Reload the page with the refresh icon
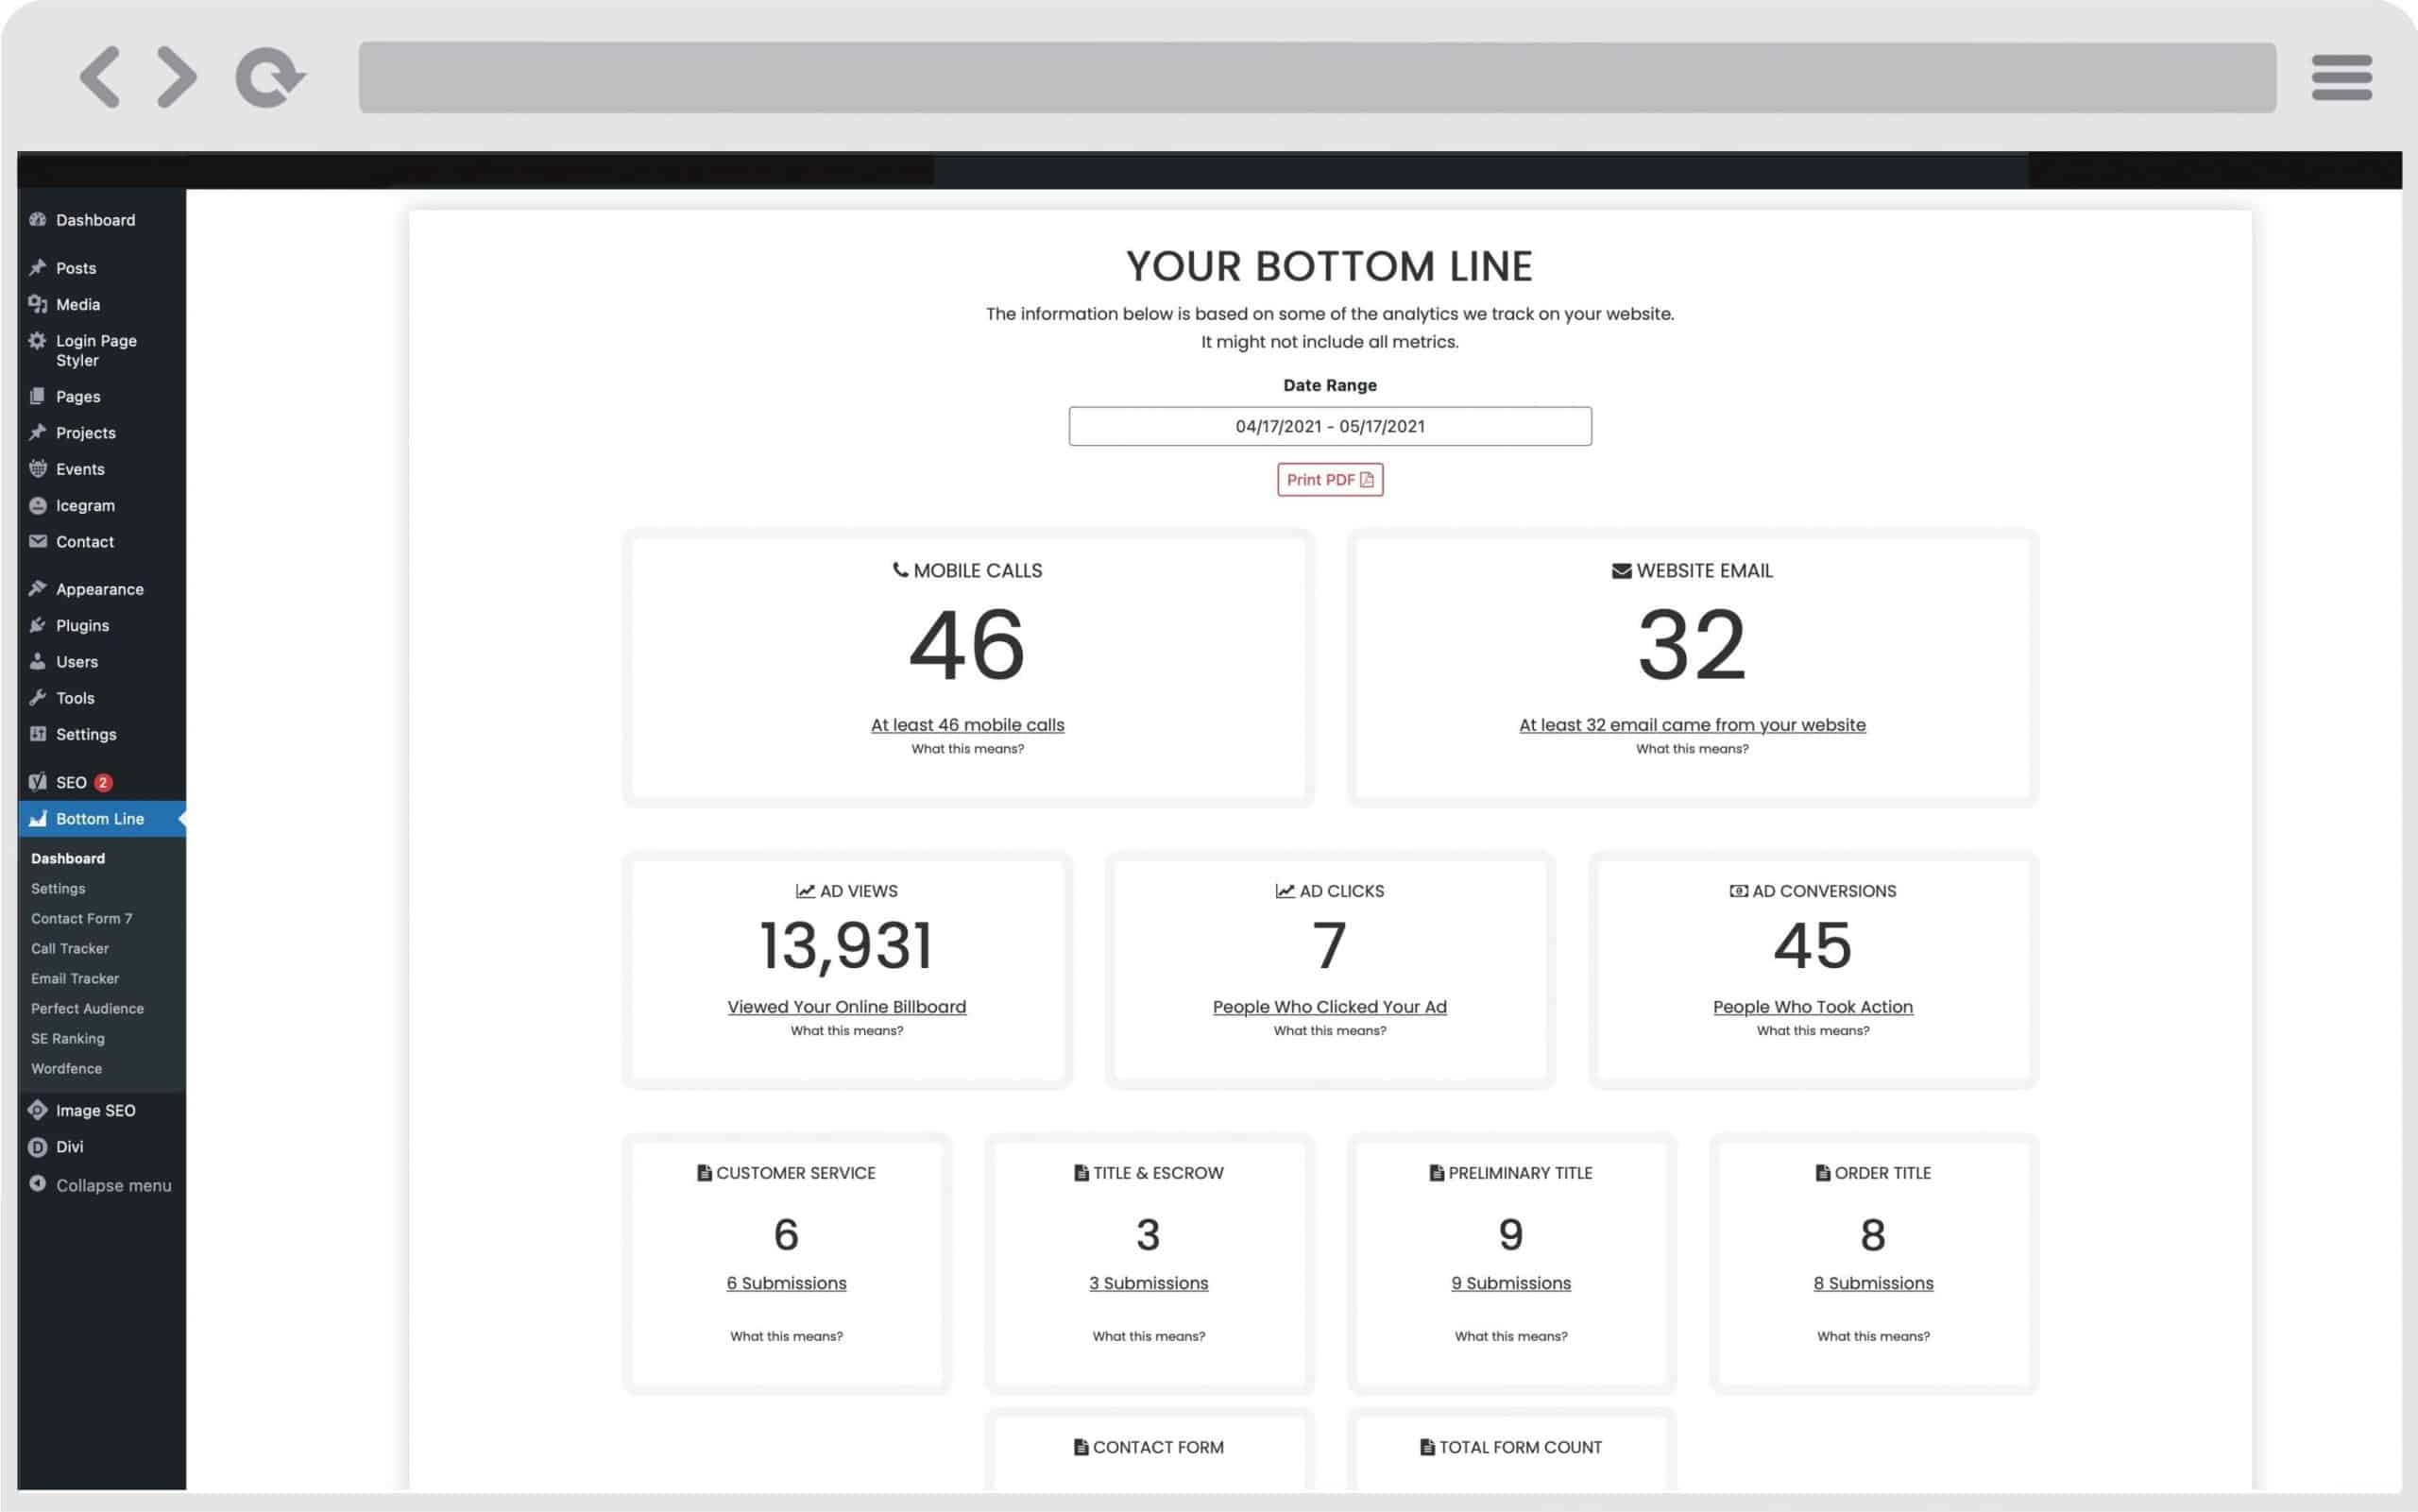Viewport: 2418px width, 1512px height. click(270, 77)
